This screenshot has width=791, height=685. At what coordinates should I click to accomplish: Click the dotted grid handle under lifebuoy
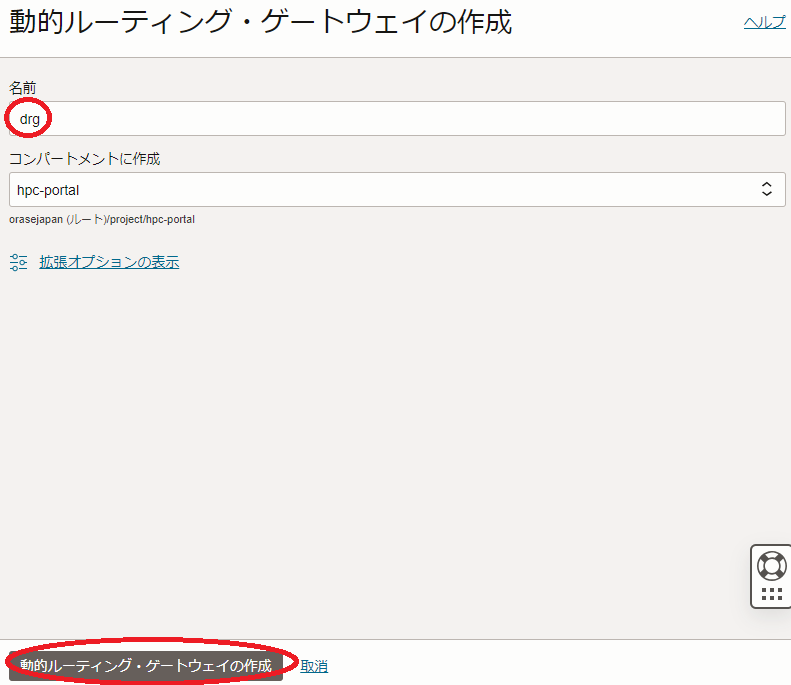(771, 594)
